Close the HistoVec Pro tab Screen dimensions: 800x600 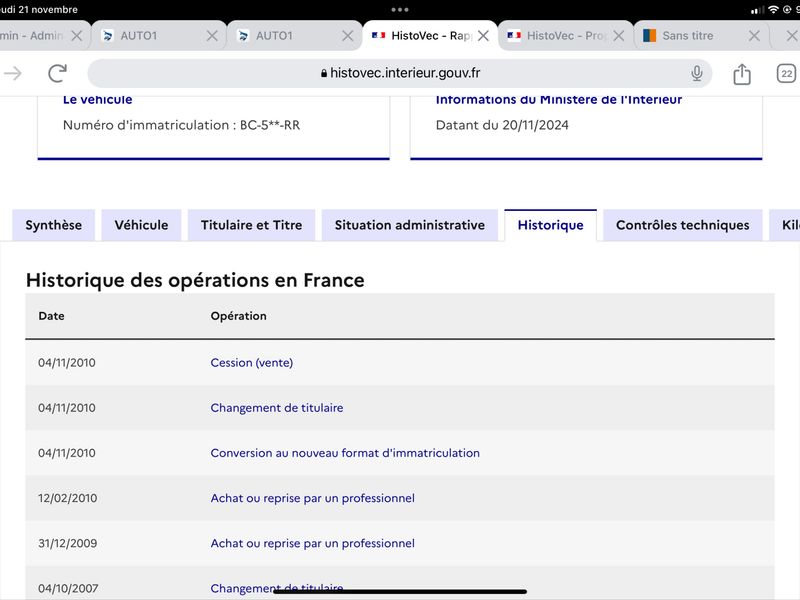[618, 36]
